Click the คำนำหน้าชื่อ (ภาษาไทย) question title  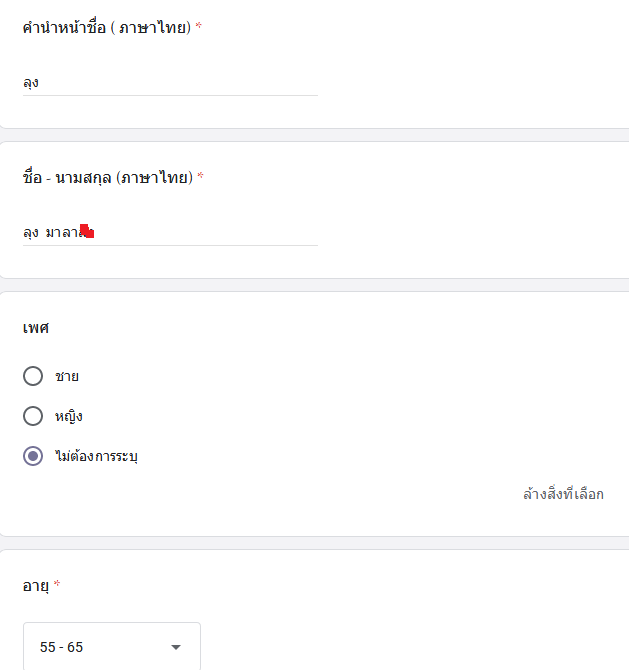(x=106, y=27)
